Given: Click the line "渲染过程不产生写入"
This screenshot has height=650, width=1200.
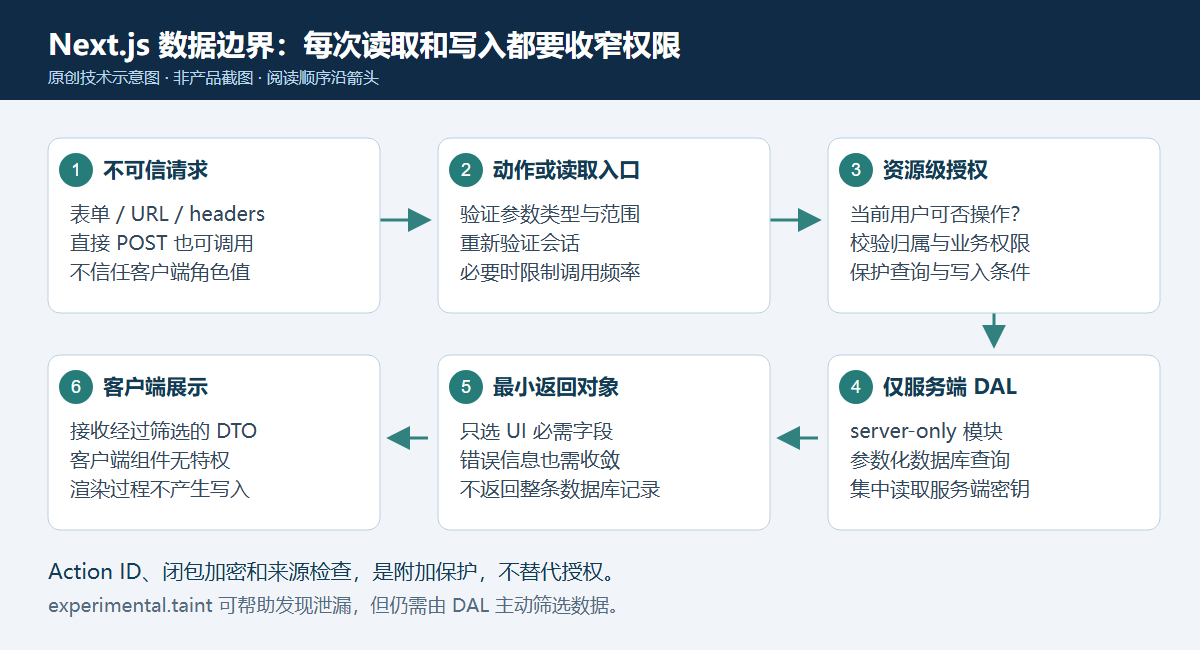Looking at the screenshot, I should 160,489.
